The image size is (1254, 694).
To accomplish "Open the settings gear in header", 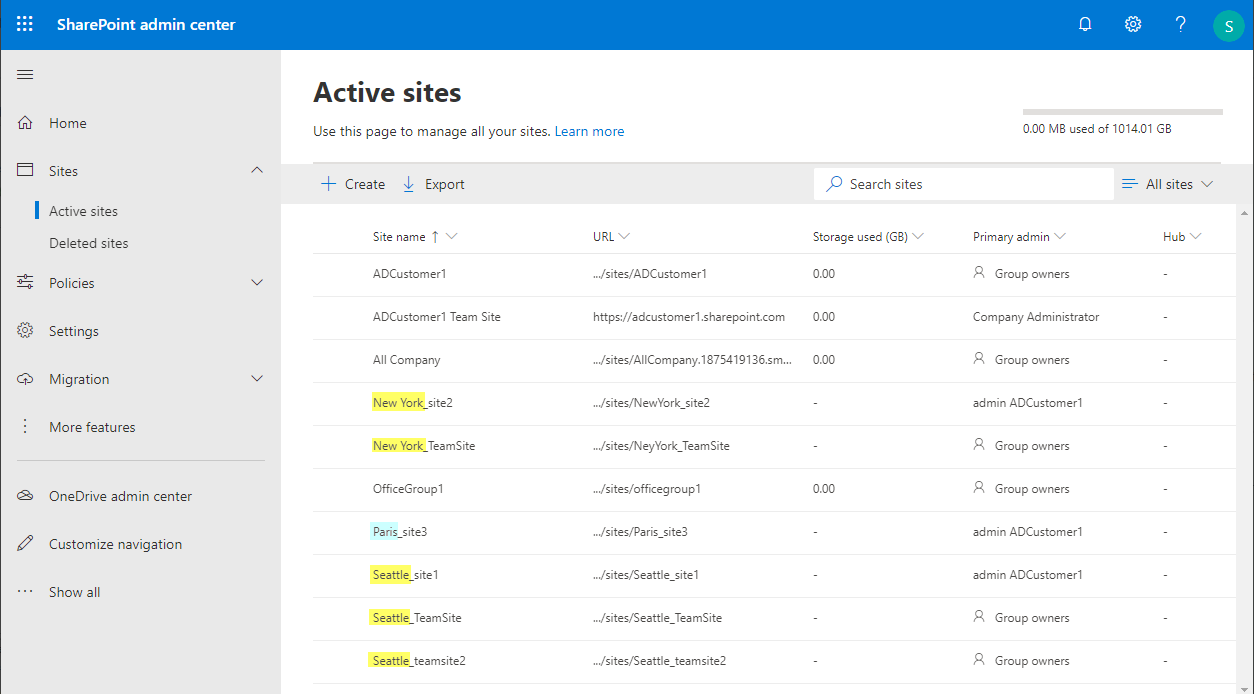I will pyautogui.click(x=1133, y=24).
